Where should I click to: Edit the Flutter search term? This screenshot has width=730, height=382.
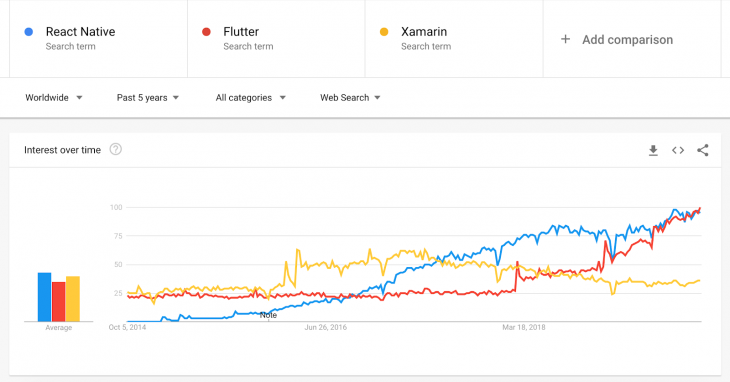241,32
